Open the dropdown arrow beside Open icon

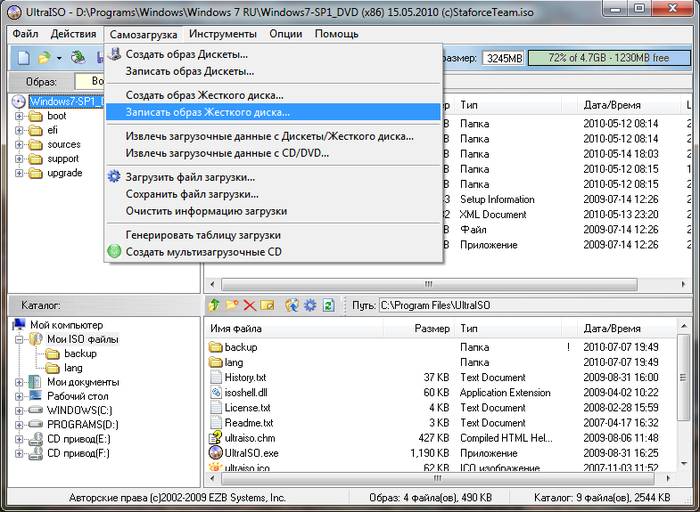tap(59, 58)
